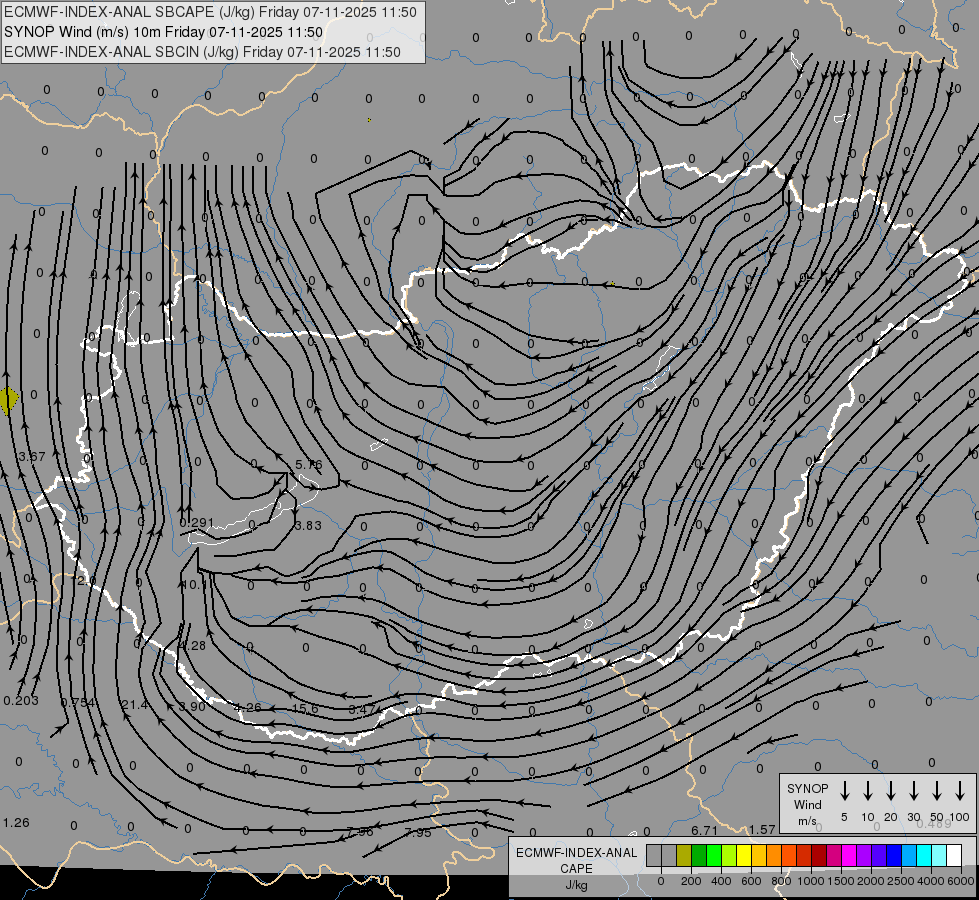The height and width of the screenshot is (900, 979).
Task: Click the map value 4.26
Action: pos(247,708)
